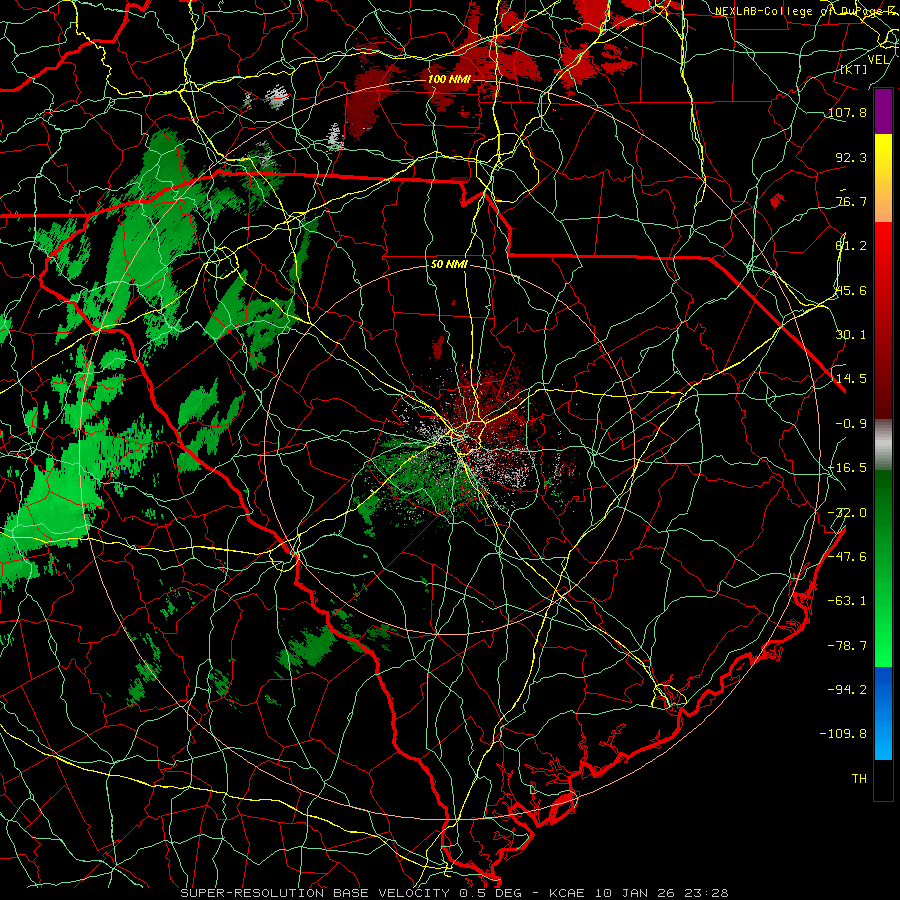900x900 pixels.
Task: Click the -16.5 velocity scale value
Action: 848,468
